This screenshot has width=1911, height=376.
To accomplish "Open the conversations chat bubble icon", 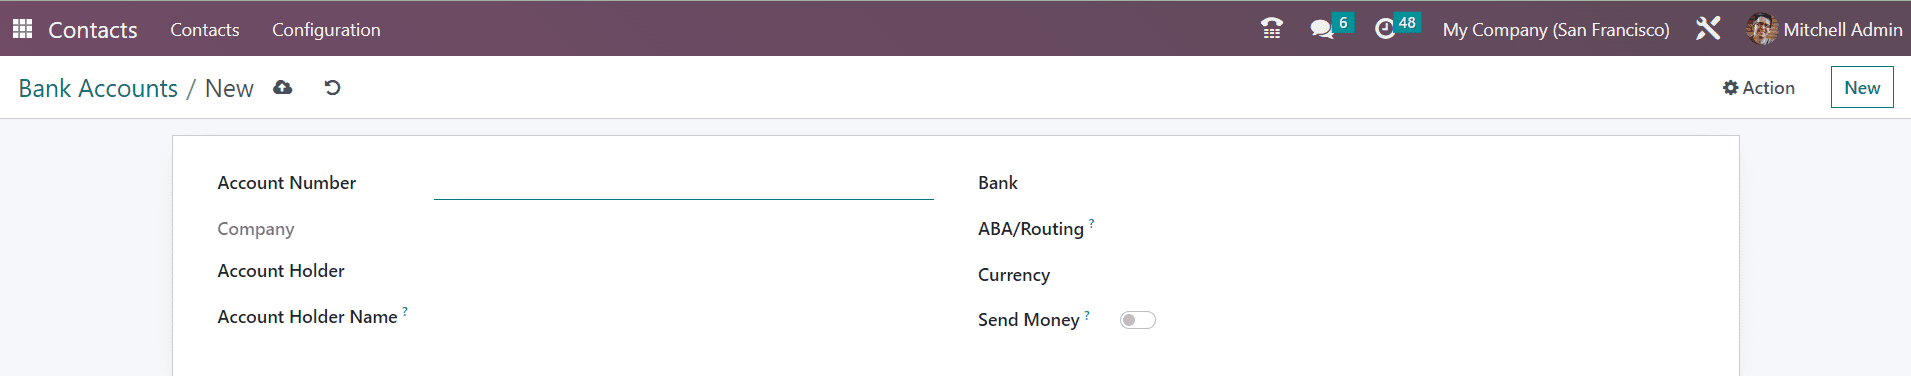I will 1322,29.
